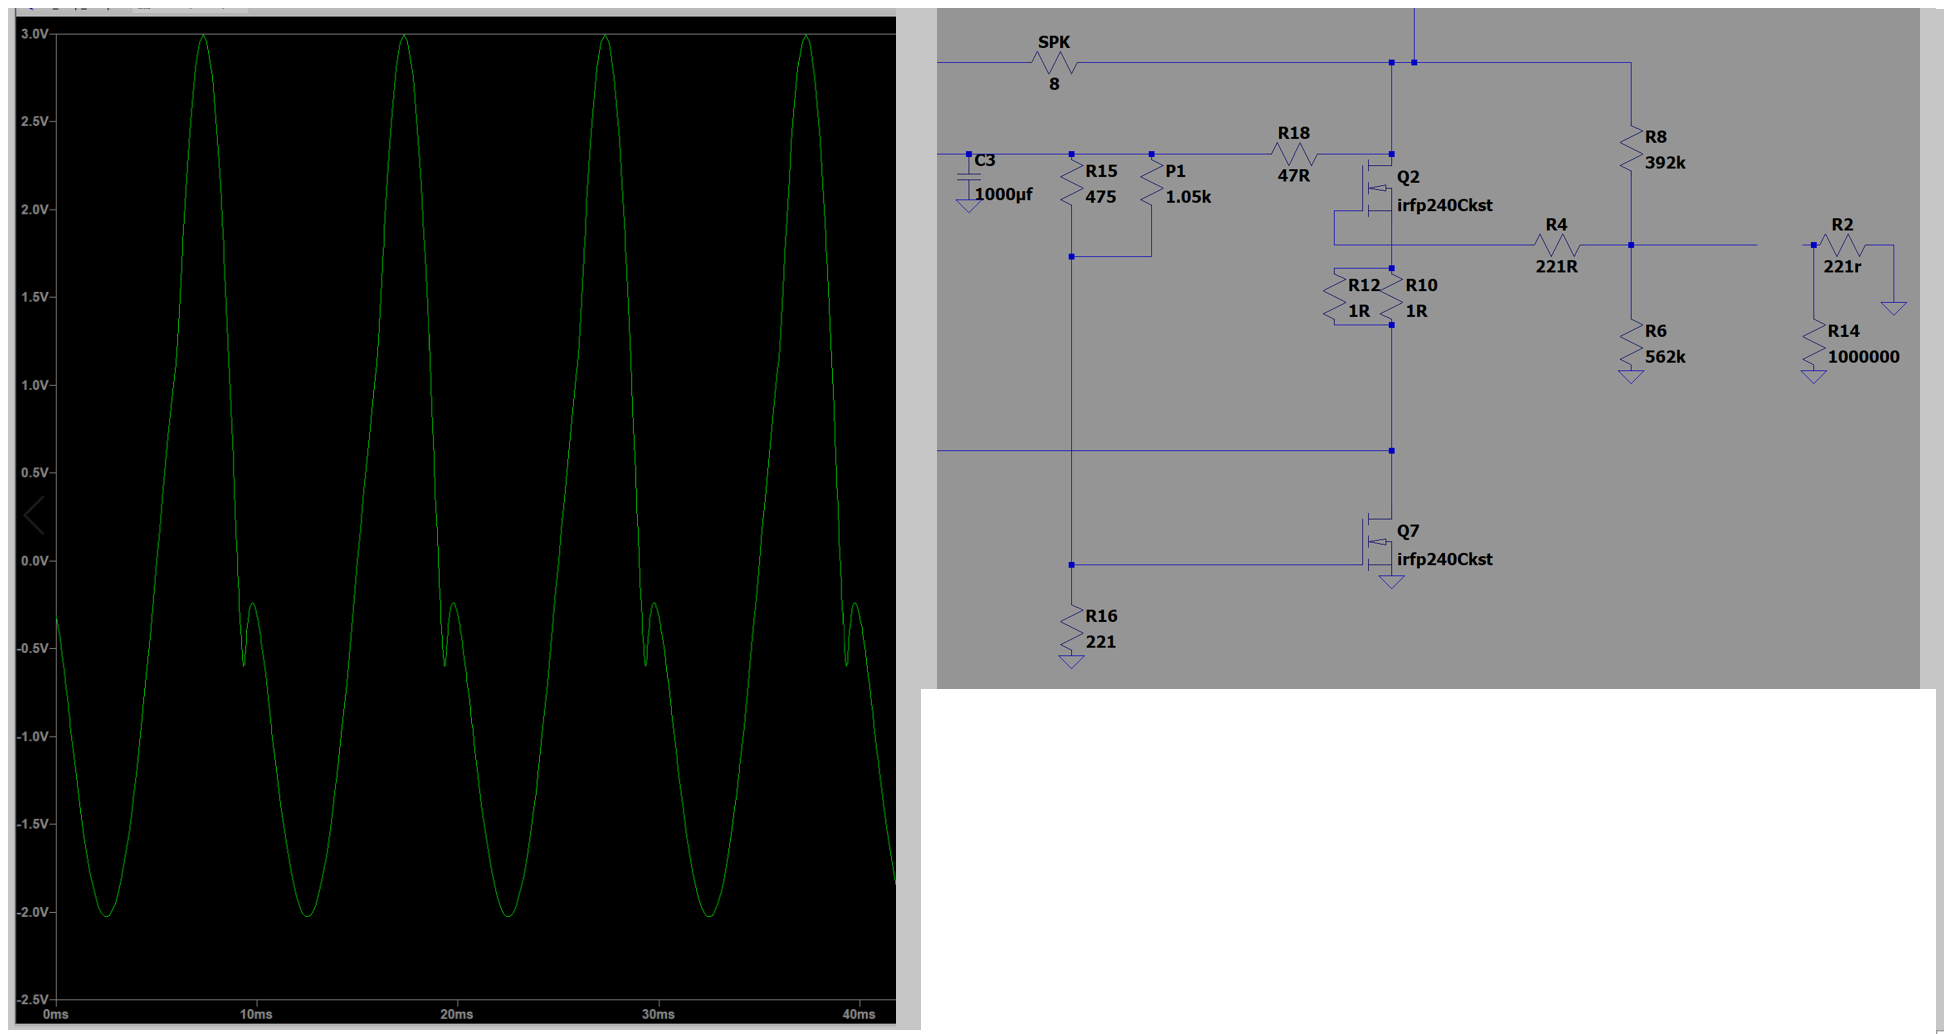Click the 40ms time axis label
1944x1034 pixels.
[859, 1015]
